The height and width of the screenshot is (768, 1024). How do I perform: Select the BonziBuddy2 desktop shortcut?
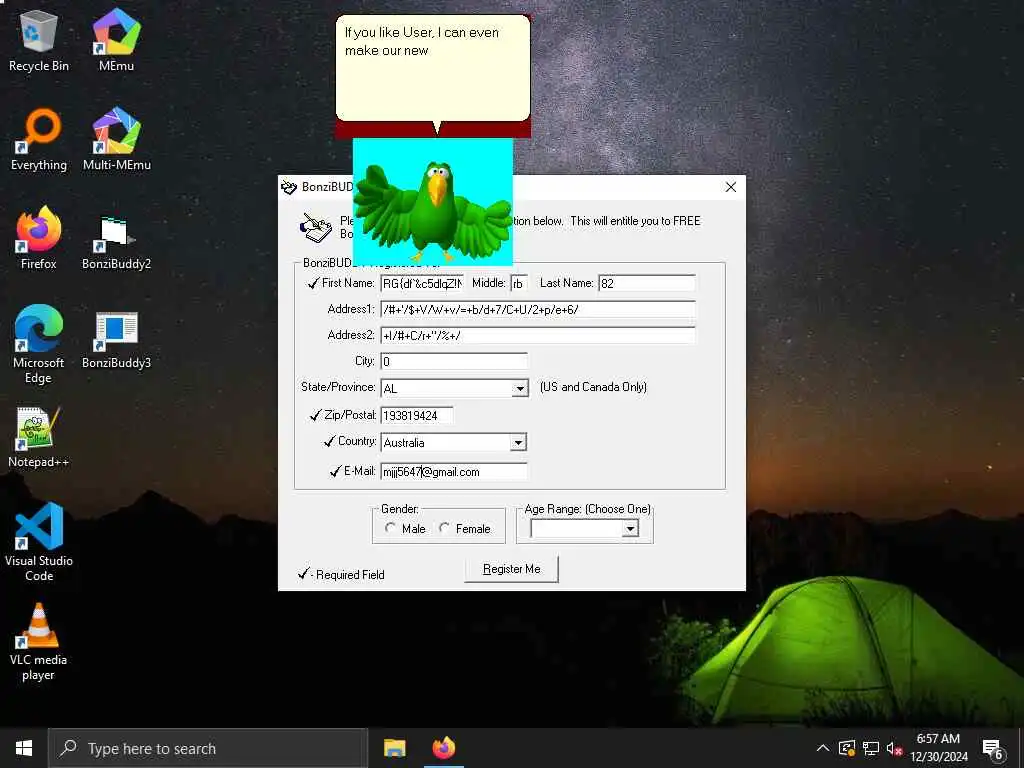pos(116,242)
